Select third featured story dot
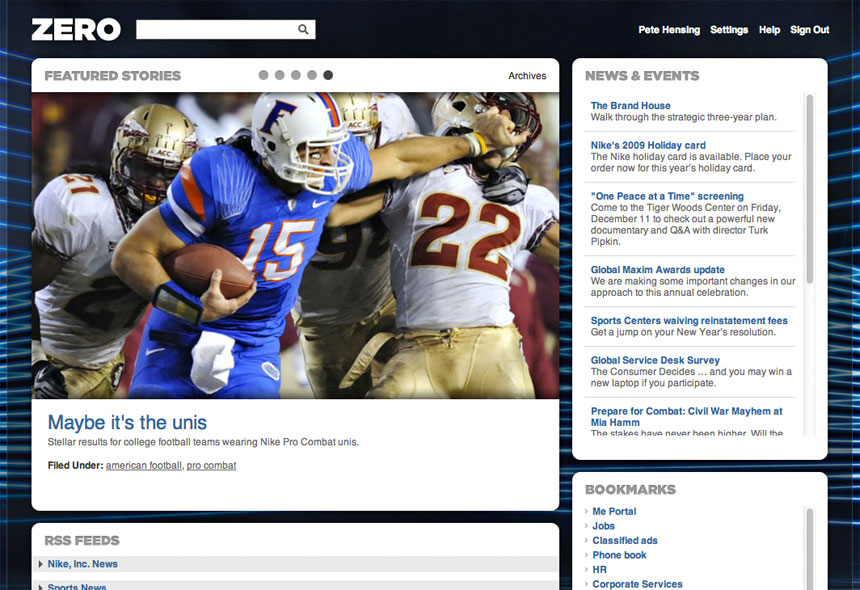The width and height of the screenshot is (860, 590). coord(296,75)
